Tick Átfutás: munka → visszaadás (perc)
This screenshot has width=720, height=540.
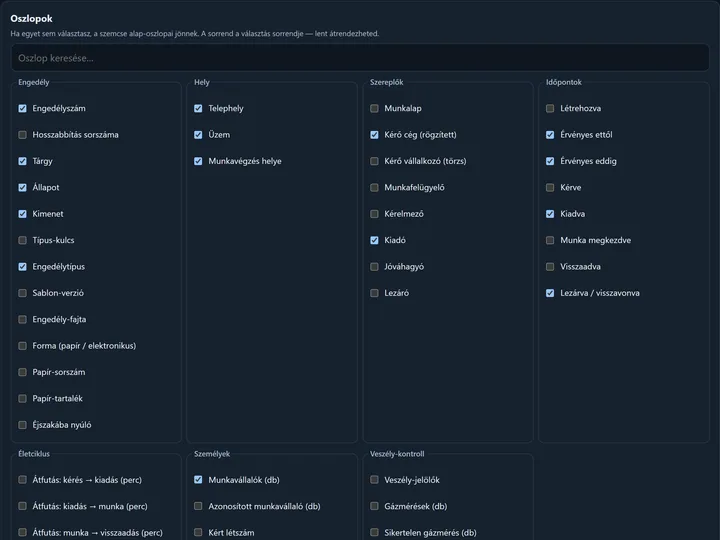22,533
